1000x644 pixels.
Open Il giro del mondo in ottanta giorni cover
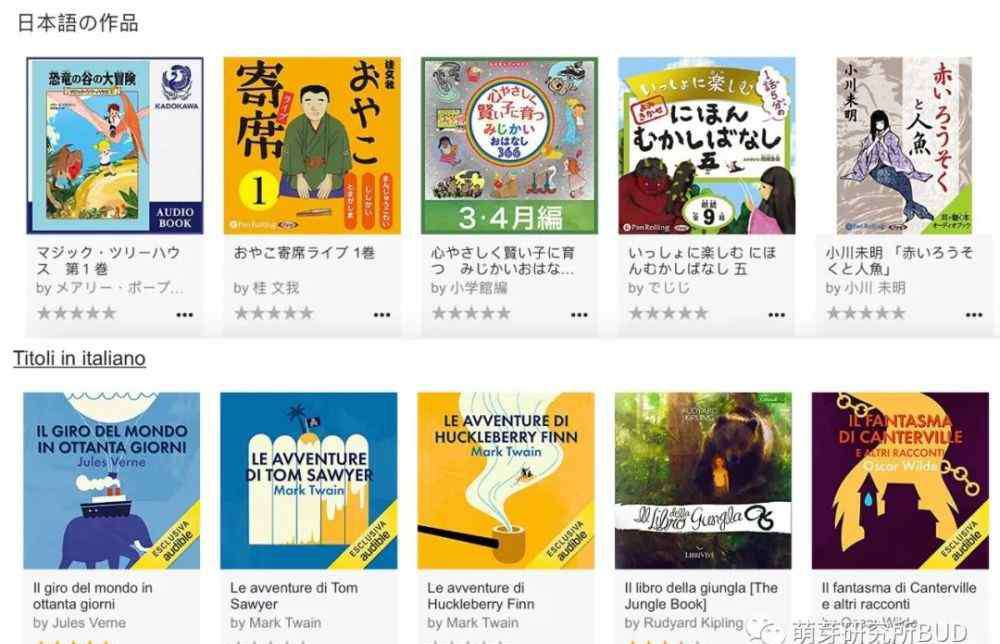coord(112,481)
